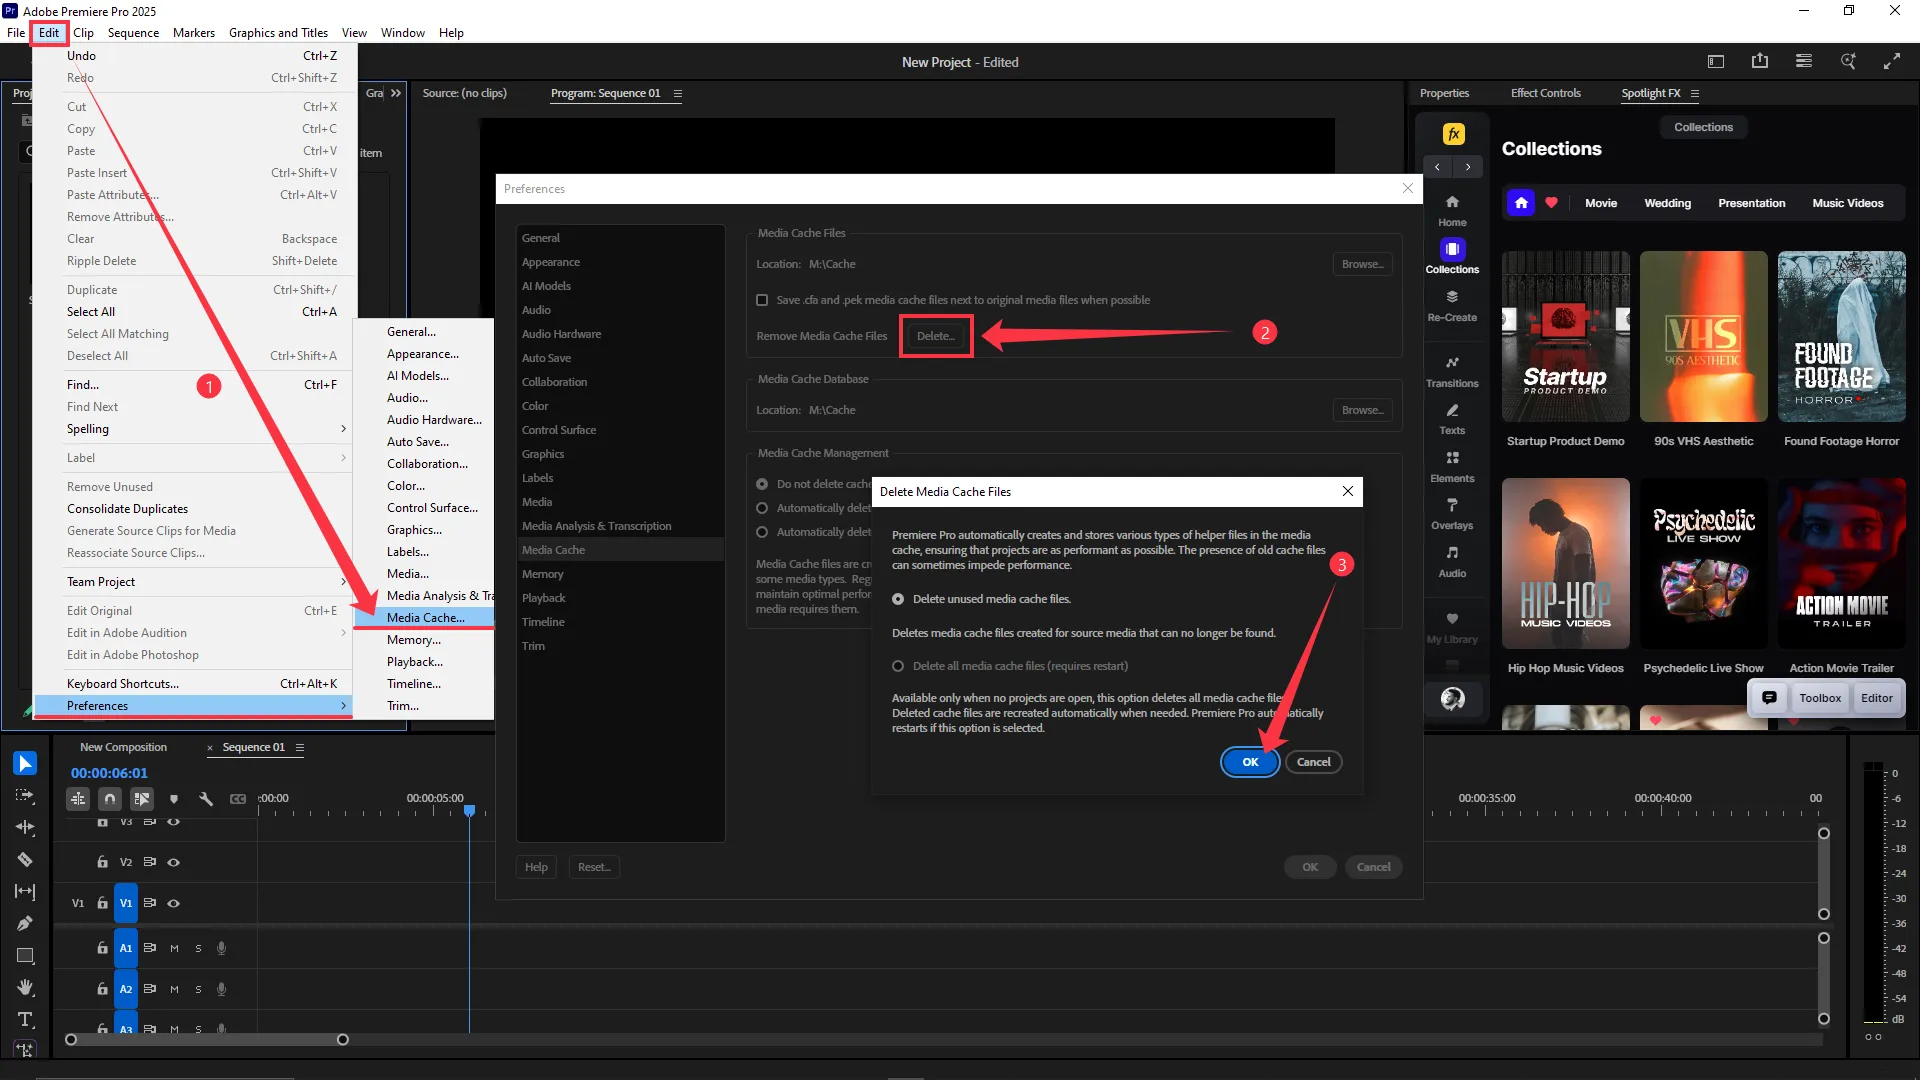Screen dimensions: 1920x1080
Task: Toggle timeline snapping magnet icon
Action: 110,799
